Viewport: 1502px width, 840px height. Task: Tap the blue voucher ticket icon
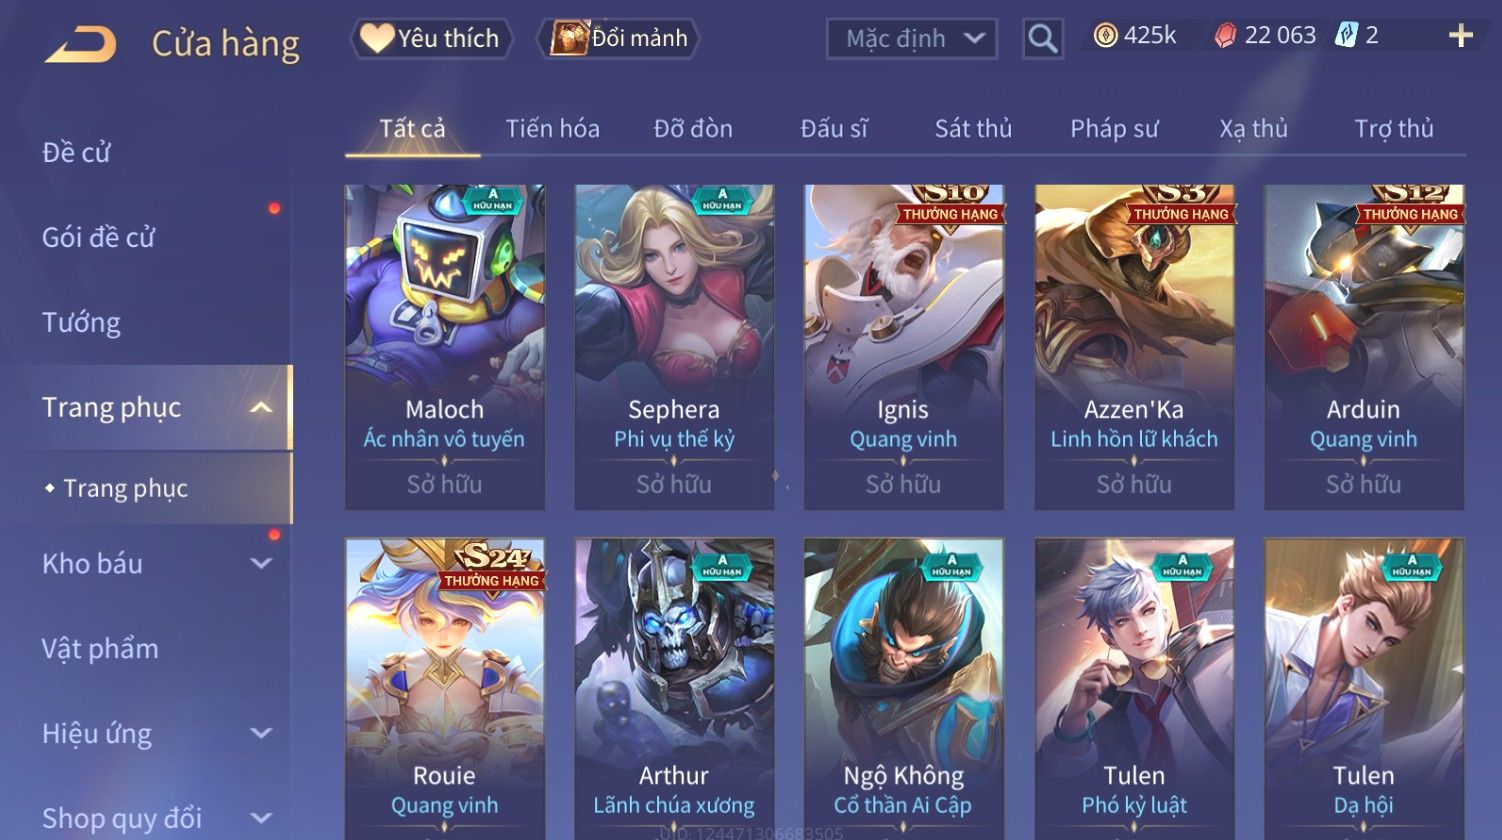[1346, 36]
